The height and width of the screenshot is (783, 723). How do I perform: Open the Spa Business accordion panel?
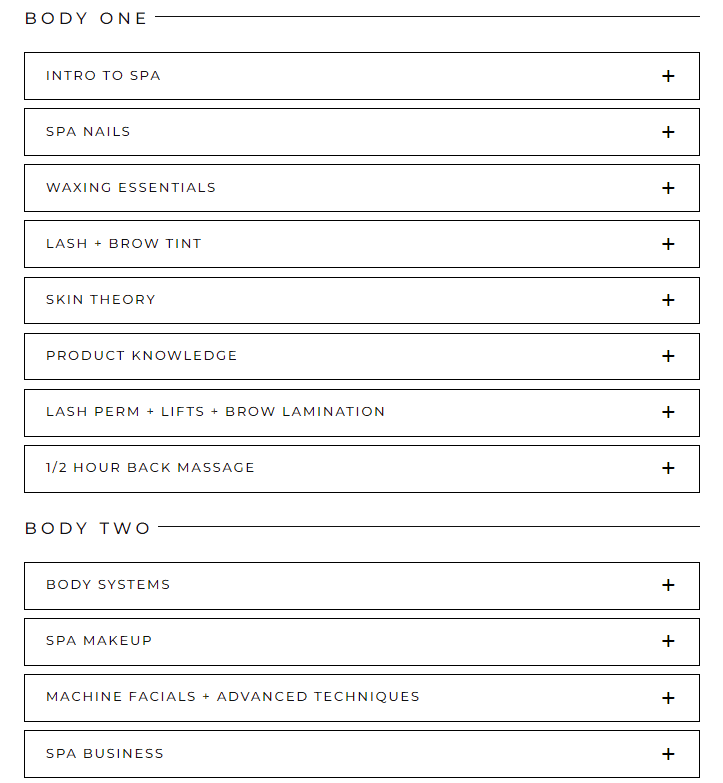tap(668, 754)
